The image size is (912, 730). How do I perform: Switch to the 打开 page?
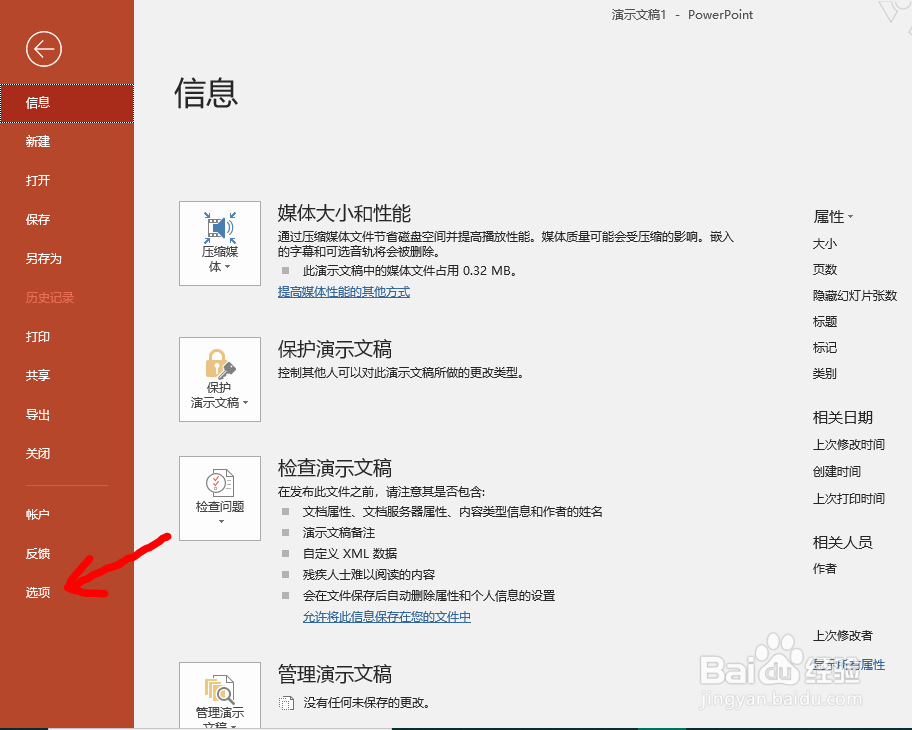pos(37,180)
